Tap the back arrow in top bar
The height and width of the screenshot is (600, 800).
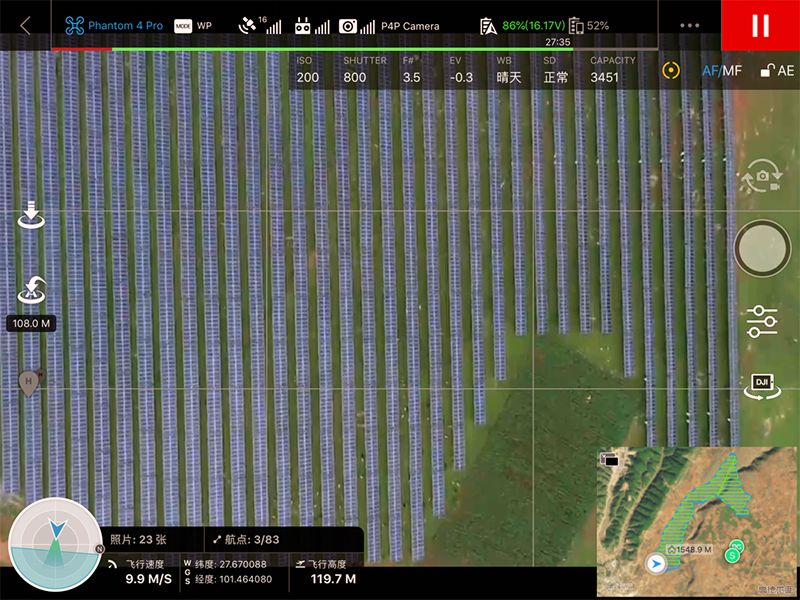click(x=25, y=25)
